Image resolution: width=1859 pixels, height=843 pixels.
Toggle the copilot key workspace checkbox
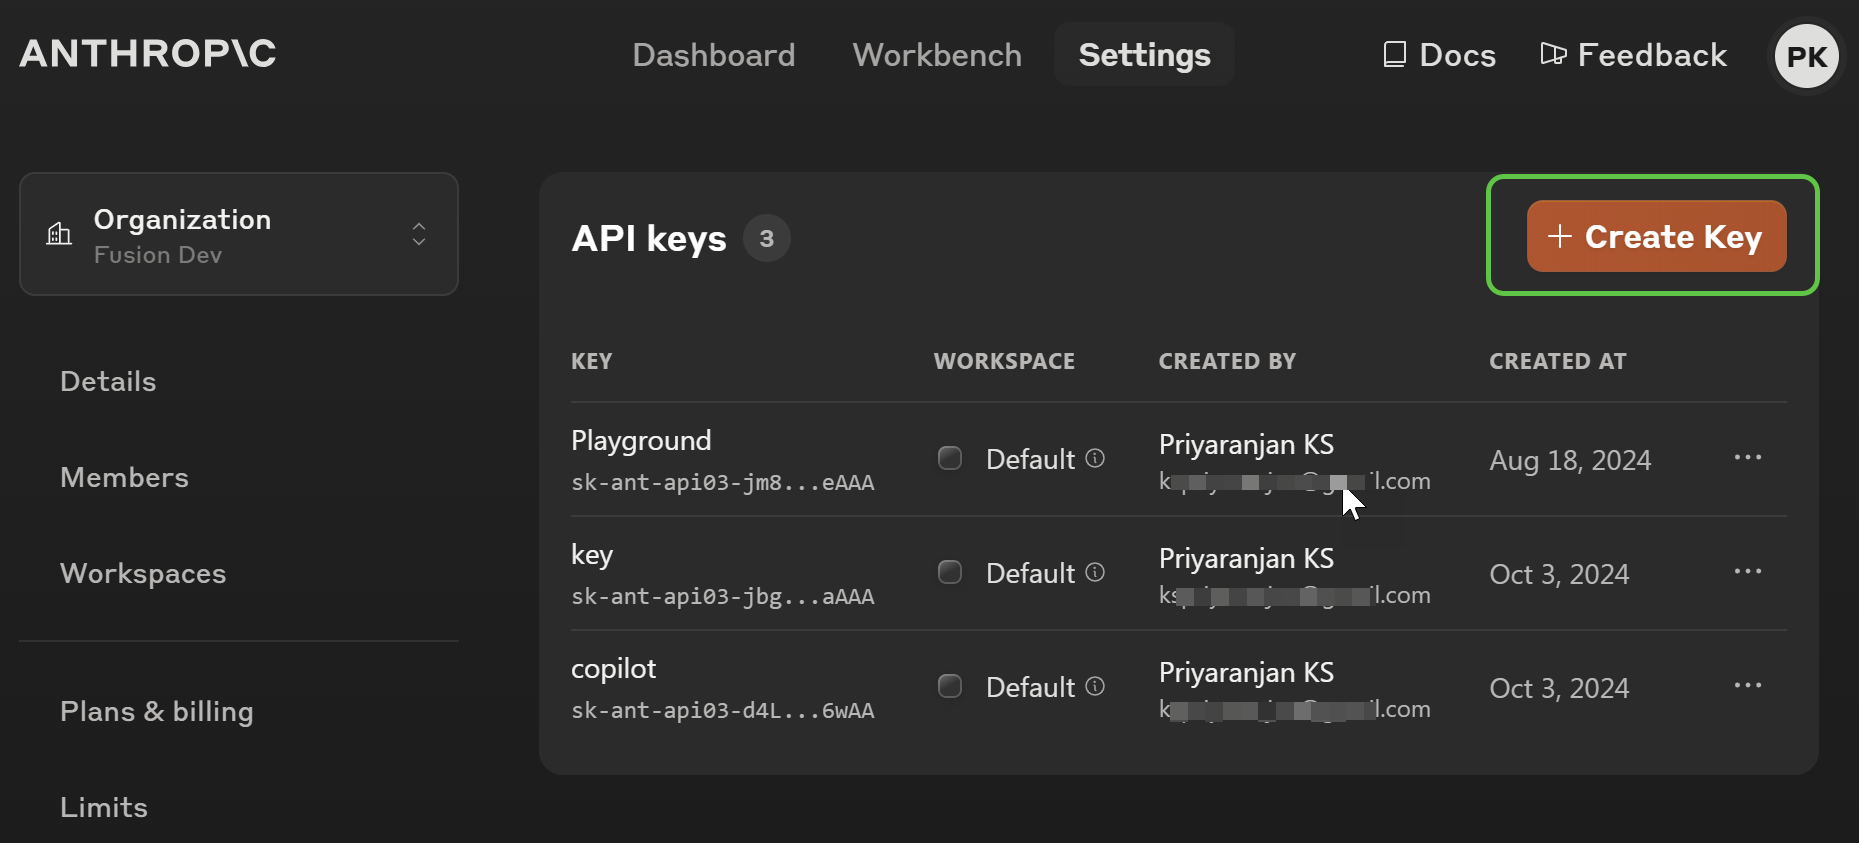point(950,686)
